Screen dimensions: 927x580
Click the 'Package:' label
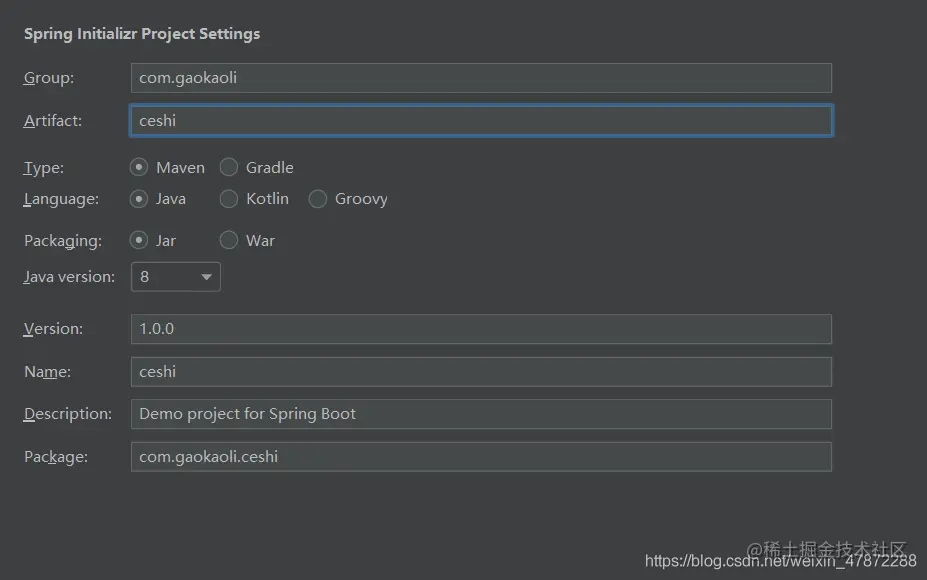[x=56, y=457]
